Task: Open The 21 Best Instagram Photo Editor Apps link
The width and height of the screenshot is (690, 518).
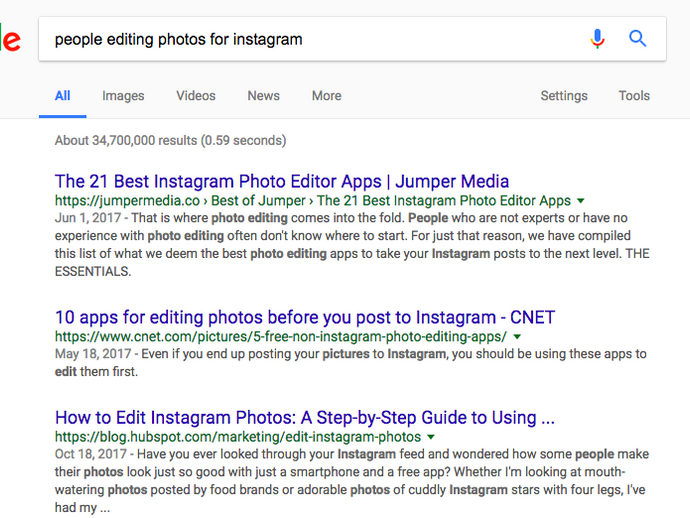Action: (282, 182)
